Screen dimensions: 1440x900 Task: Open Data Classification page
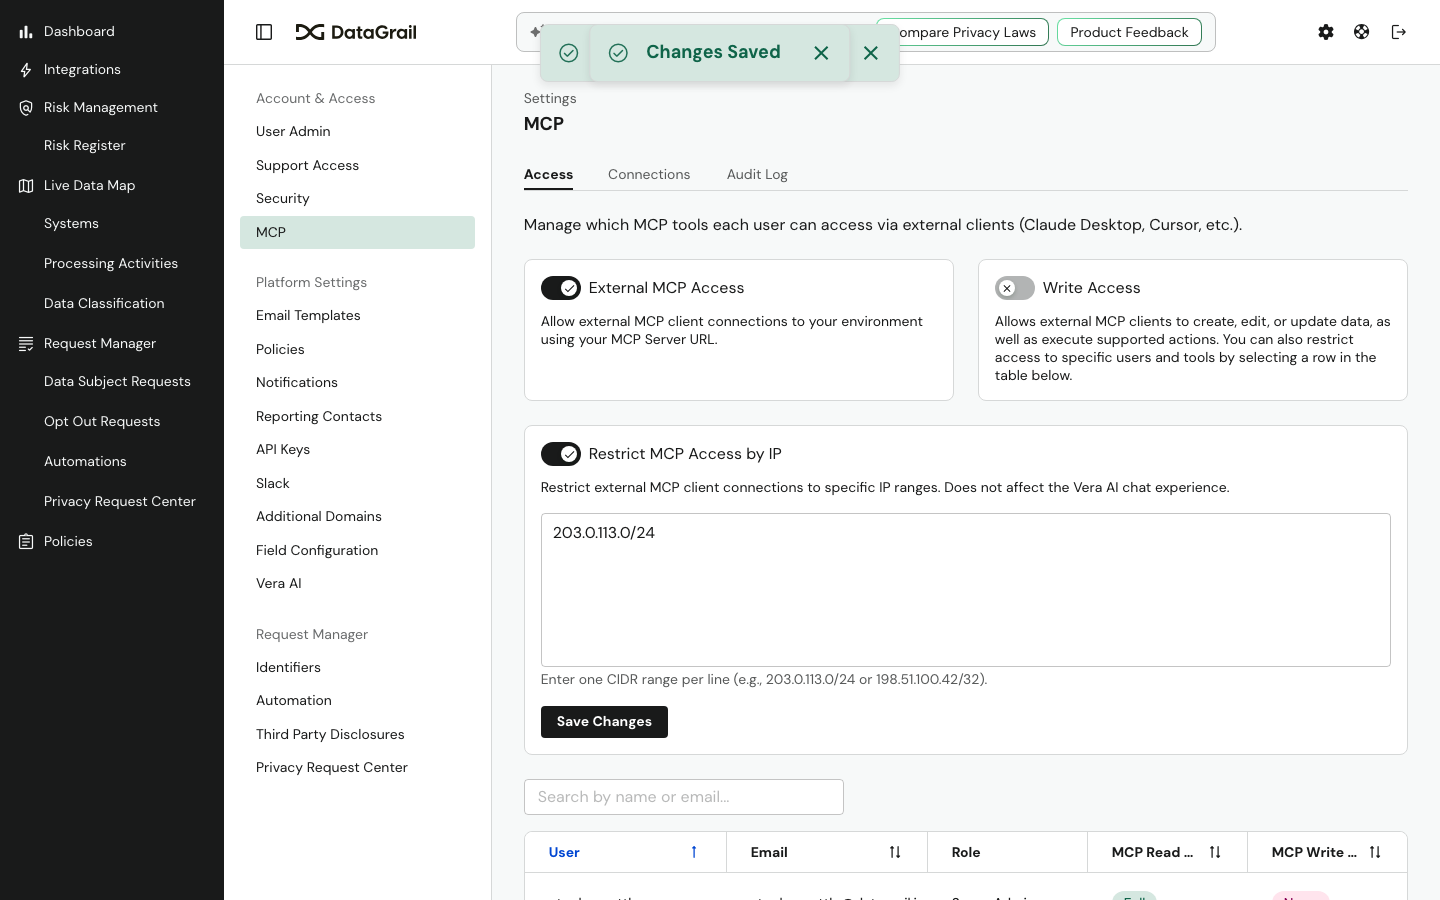pyautogui.click(x=104, y=303)
